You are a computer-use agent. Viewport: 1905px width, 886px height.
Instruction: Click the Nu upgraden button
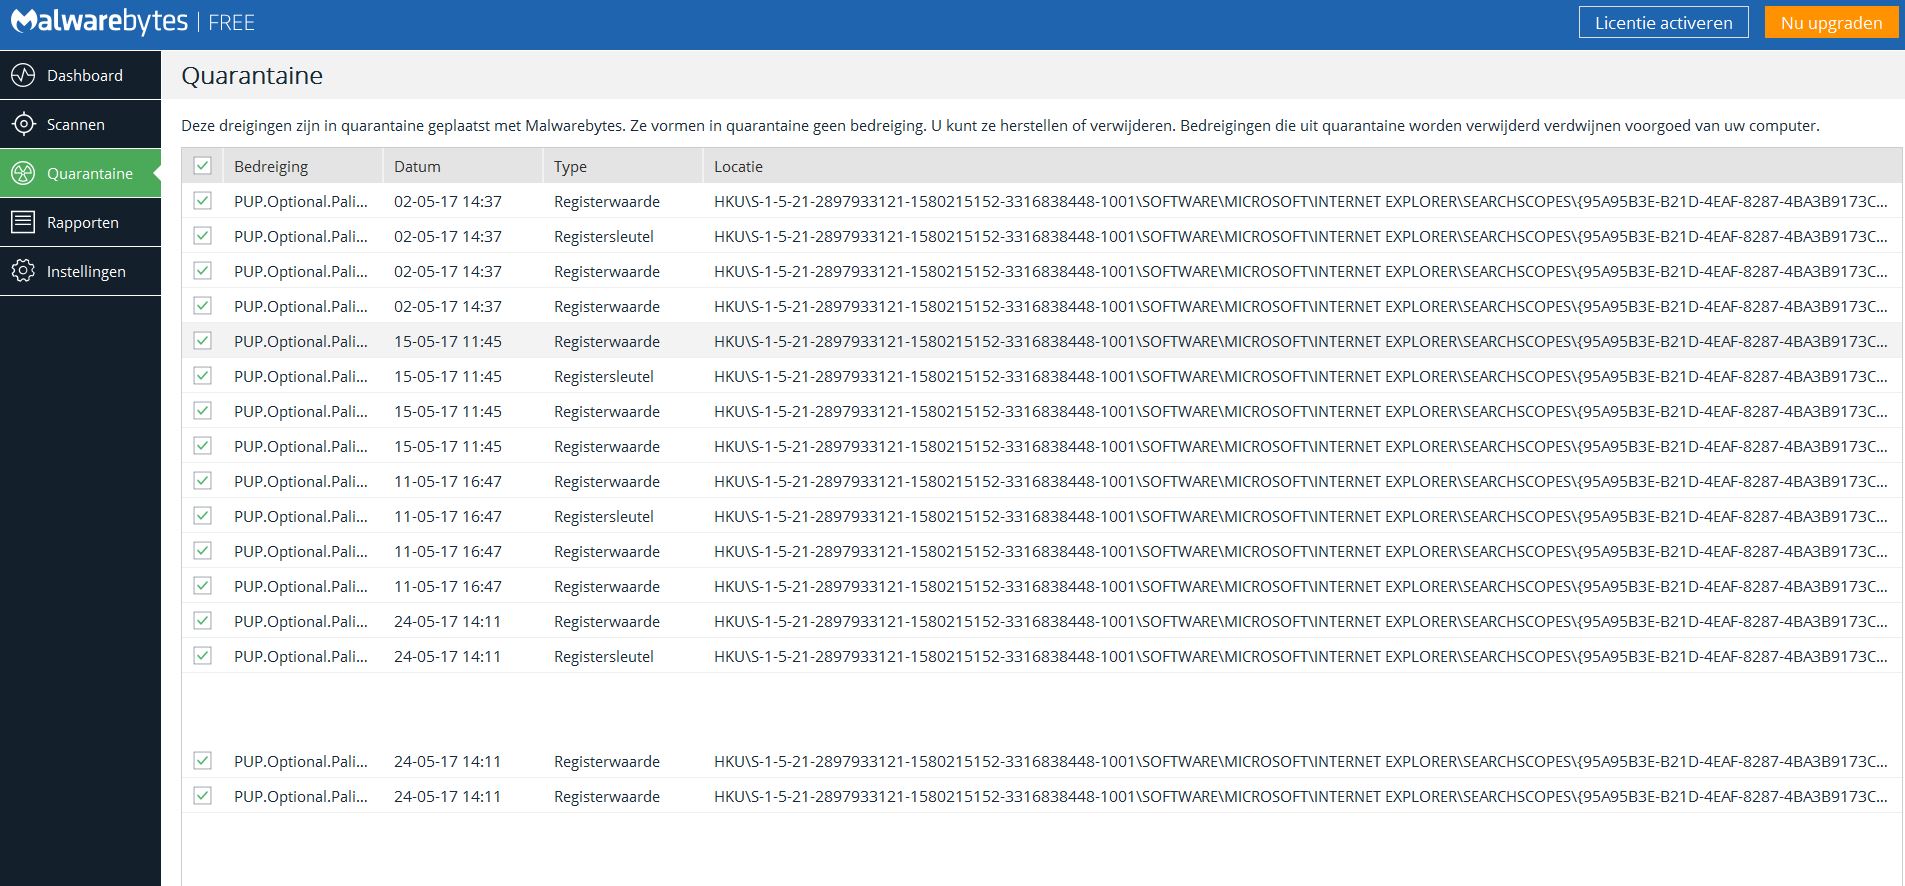tap(1831, 22)
